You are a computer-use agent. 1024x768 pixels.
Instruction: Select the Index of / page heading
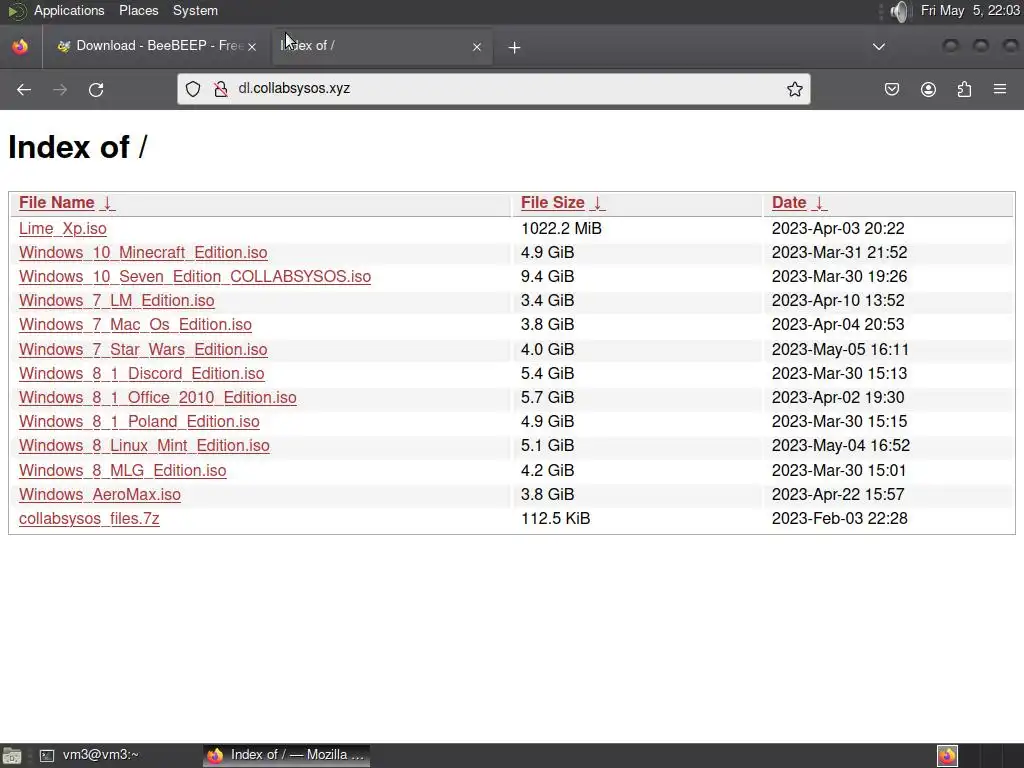pos(78,147)
